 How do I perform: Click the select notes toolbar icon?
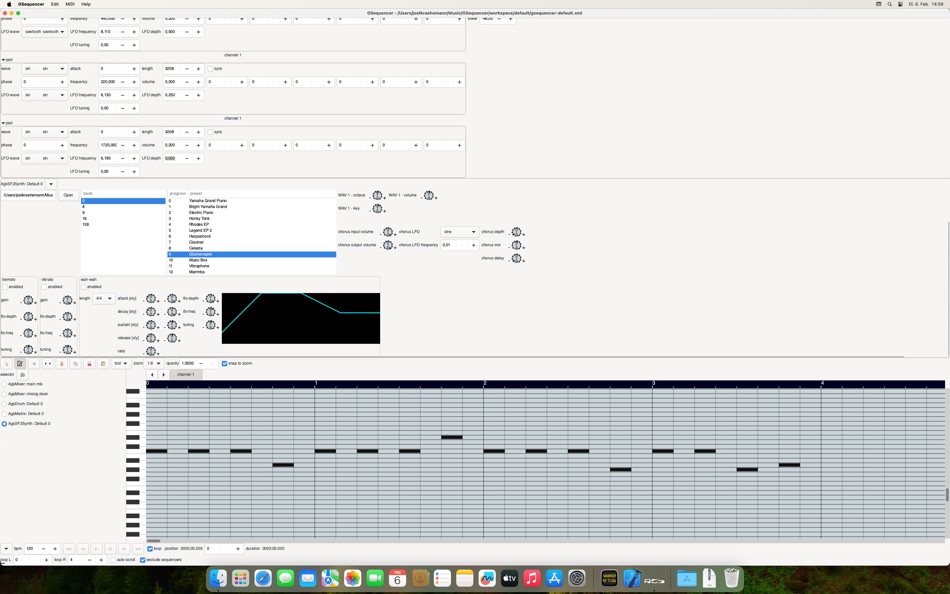pos(46,363)
